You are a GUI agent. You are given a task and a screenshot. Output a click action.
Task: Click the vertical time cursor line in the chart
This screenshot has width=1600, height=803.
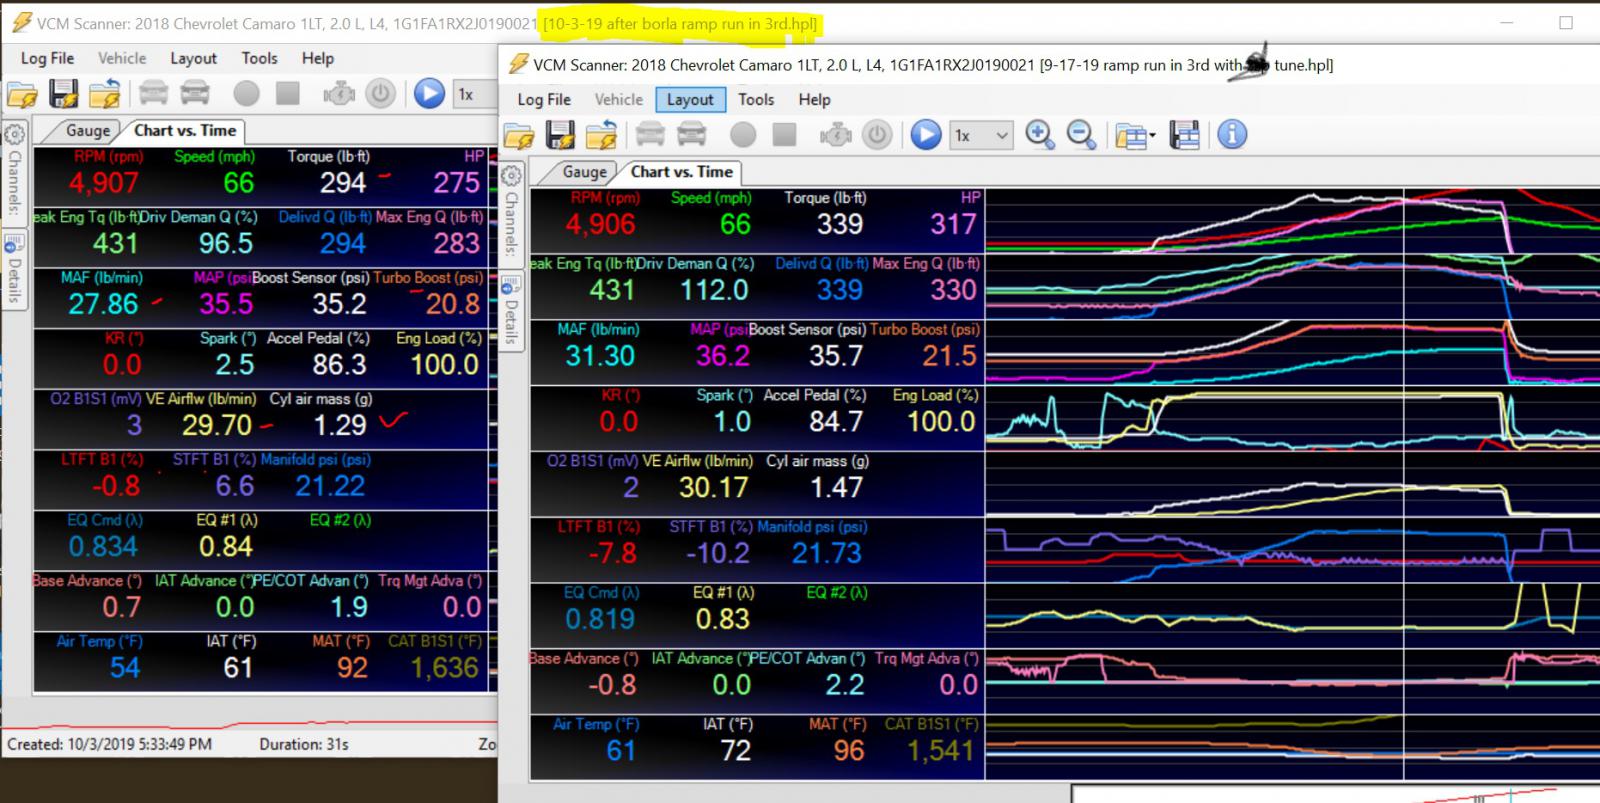coord(1404,483)
